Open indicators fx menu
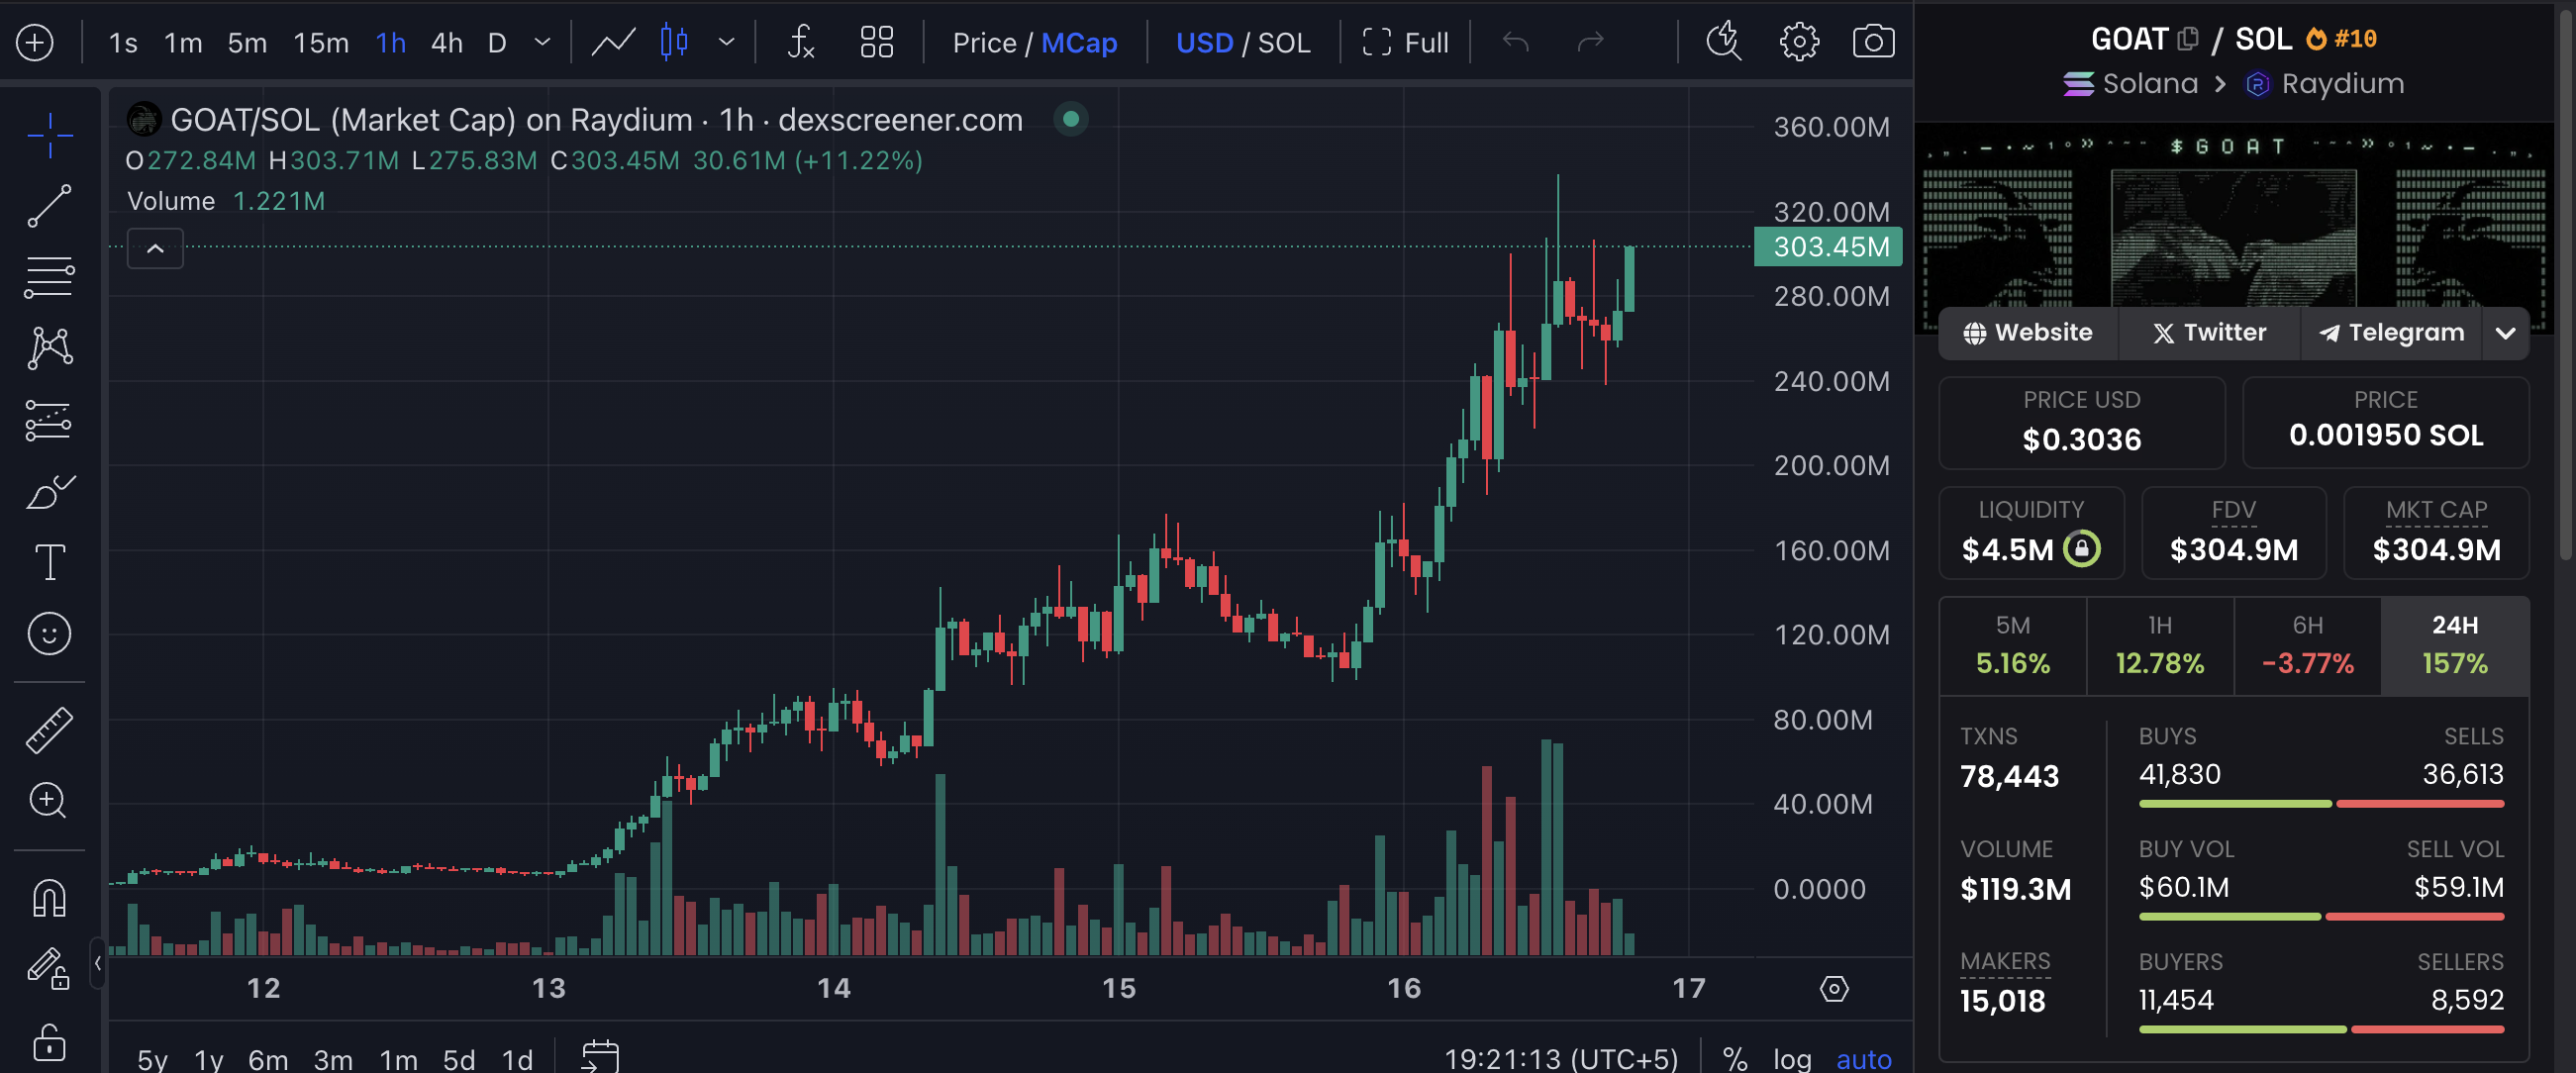 click(801, 42)
